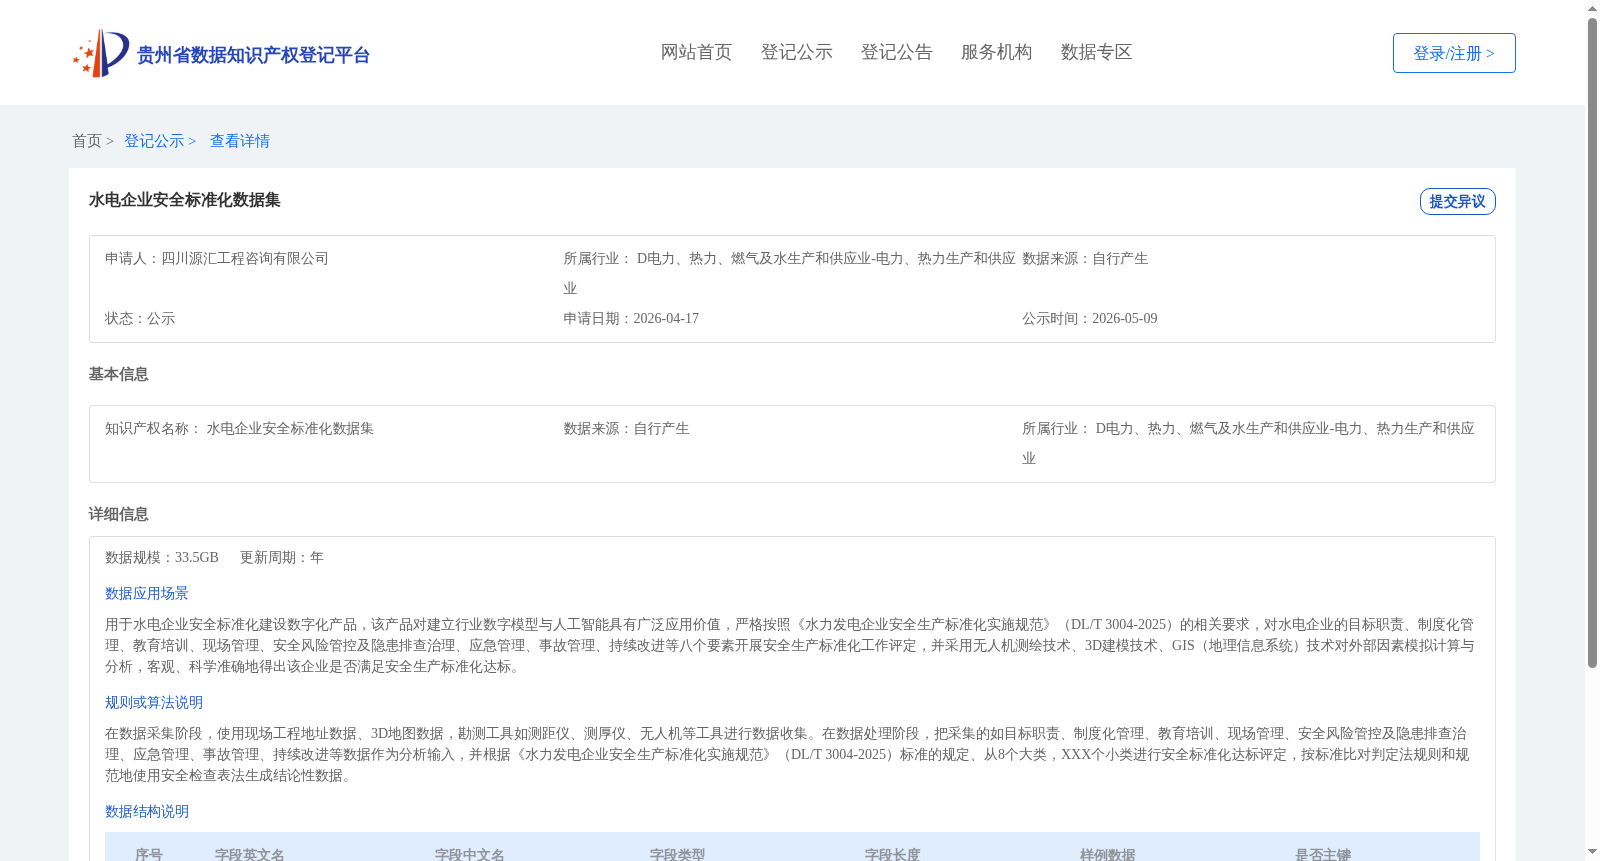Click 知识产权名称 field in basic info
Viewport: 1600px width, 861px height.
(x=239, y=428)
